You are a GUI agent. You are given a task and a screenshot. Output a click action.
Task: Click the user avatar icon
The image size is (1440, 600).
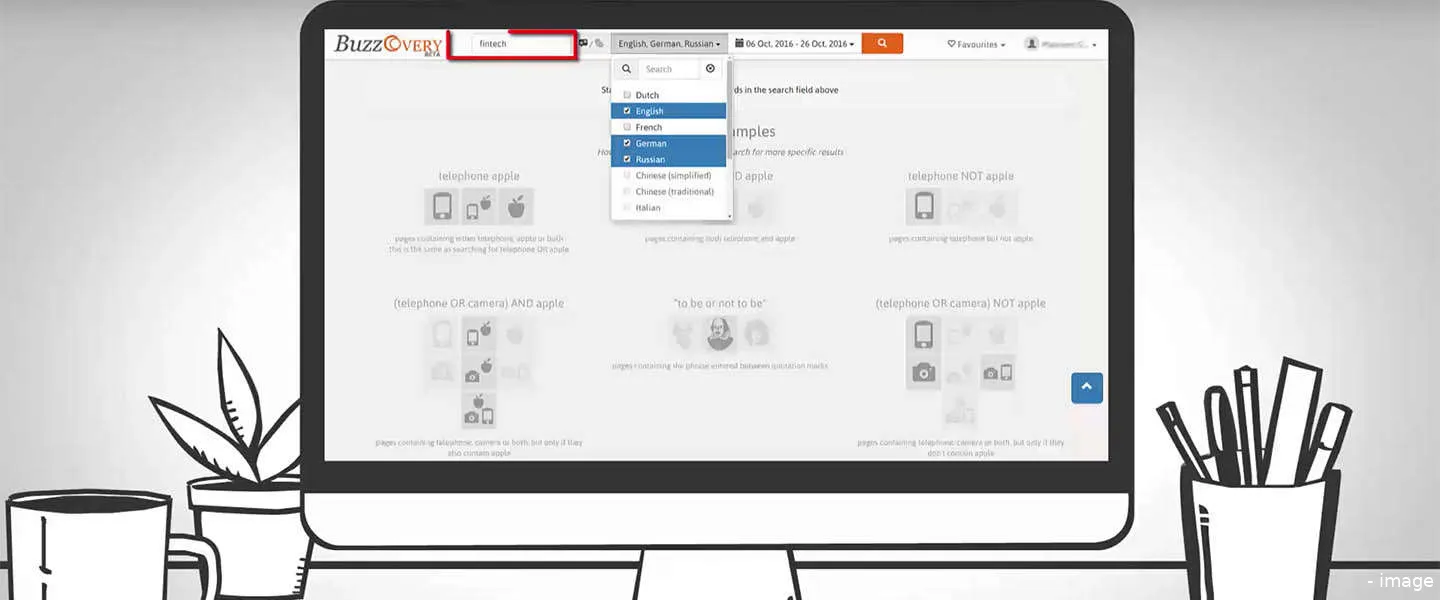click(x=1029, y=45)
